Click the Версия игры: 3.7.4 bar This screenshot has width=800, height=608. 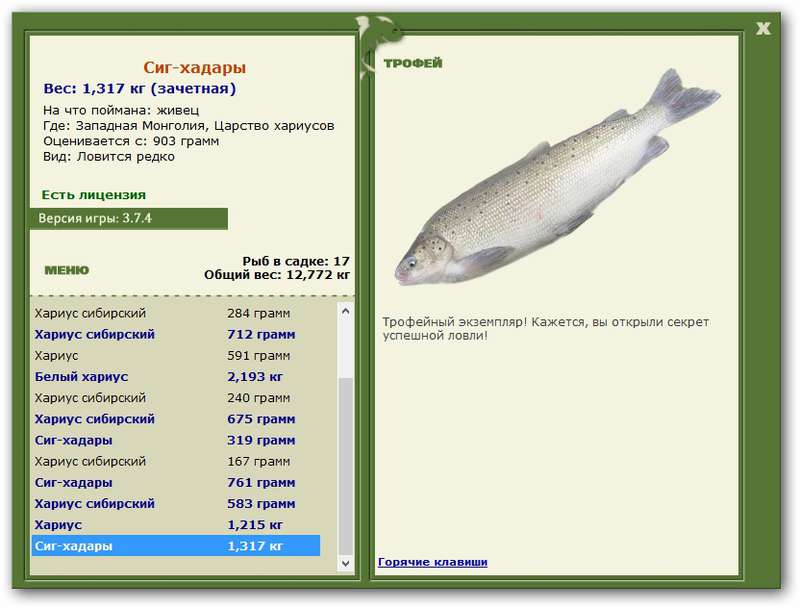[129, 219]
